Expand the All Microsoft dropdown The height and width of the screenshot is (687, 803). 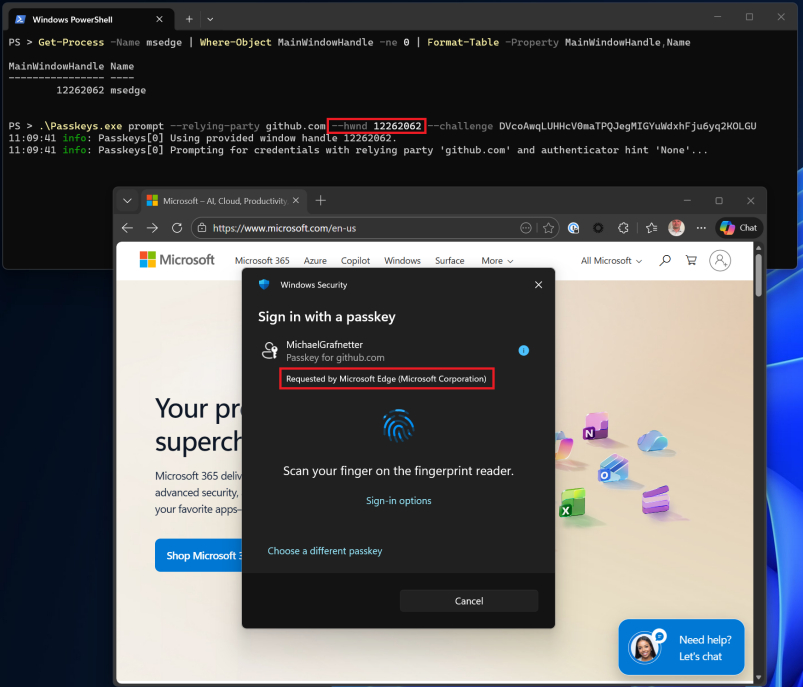tap(611, 261)
